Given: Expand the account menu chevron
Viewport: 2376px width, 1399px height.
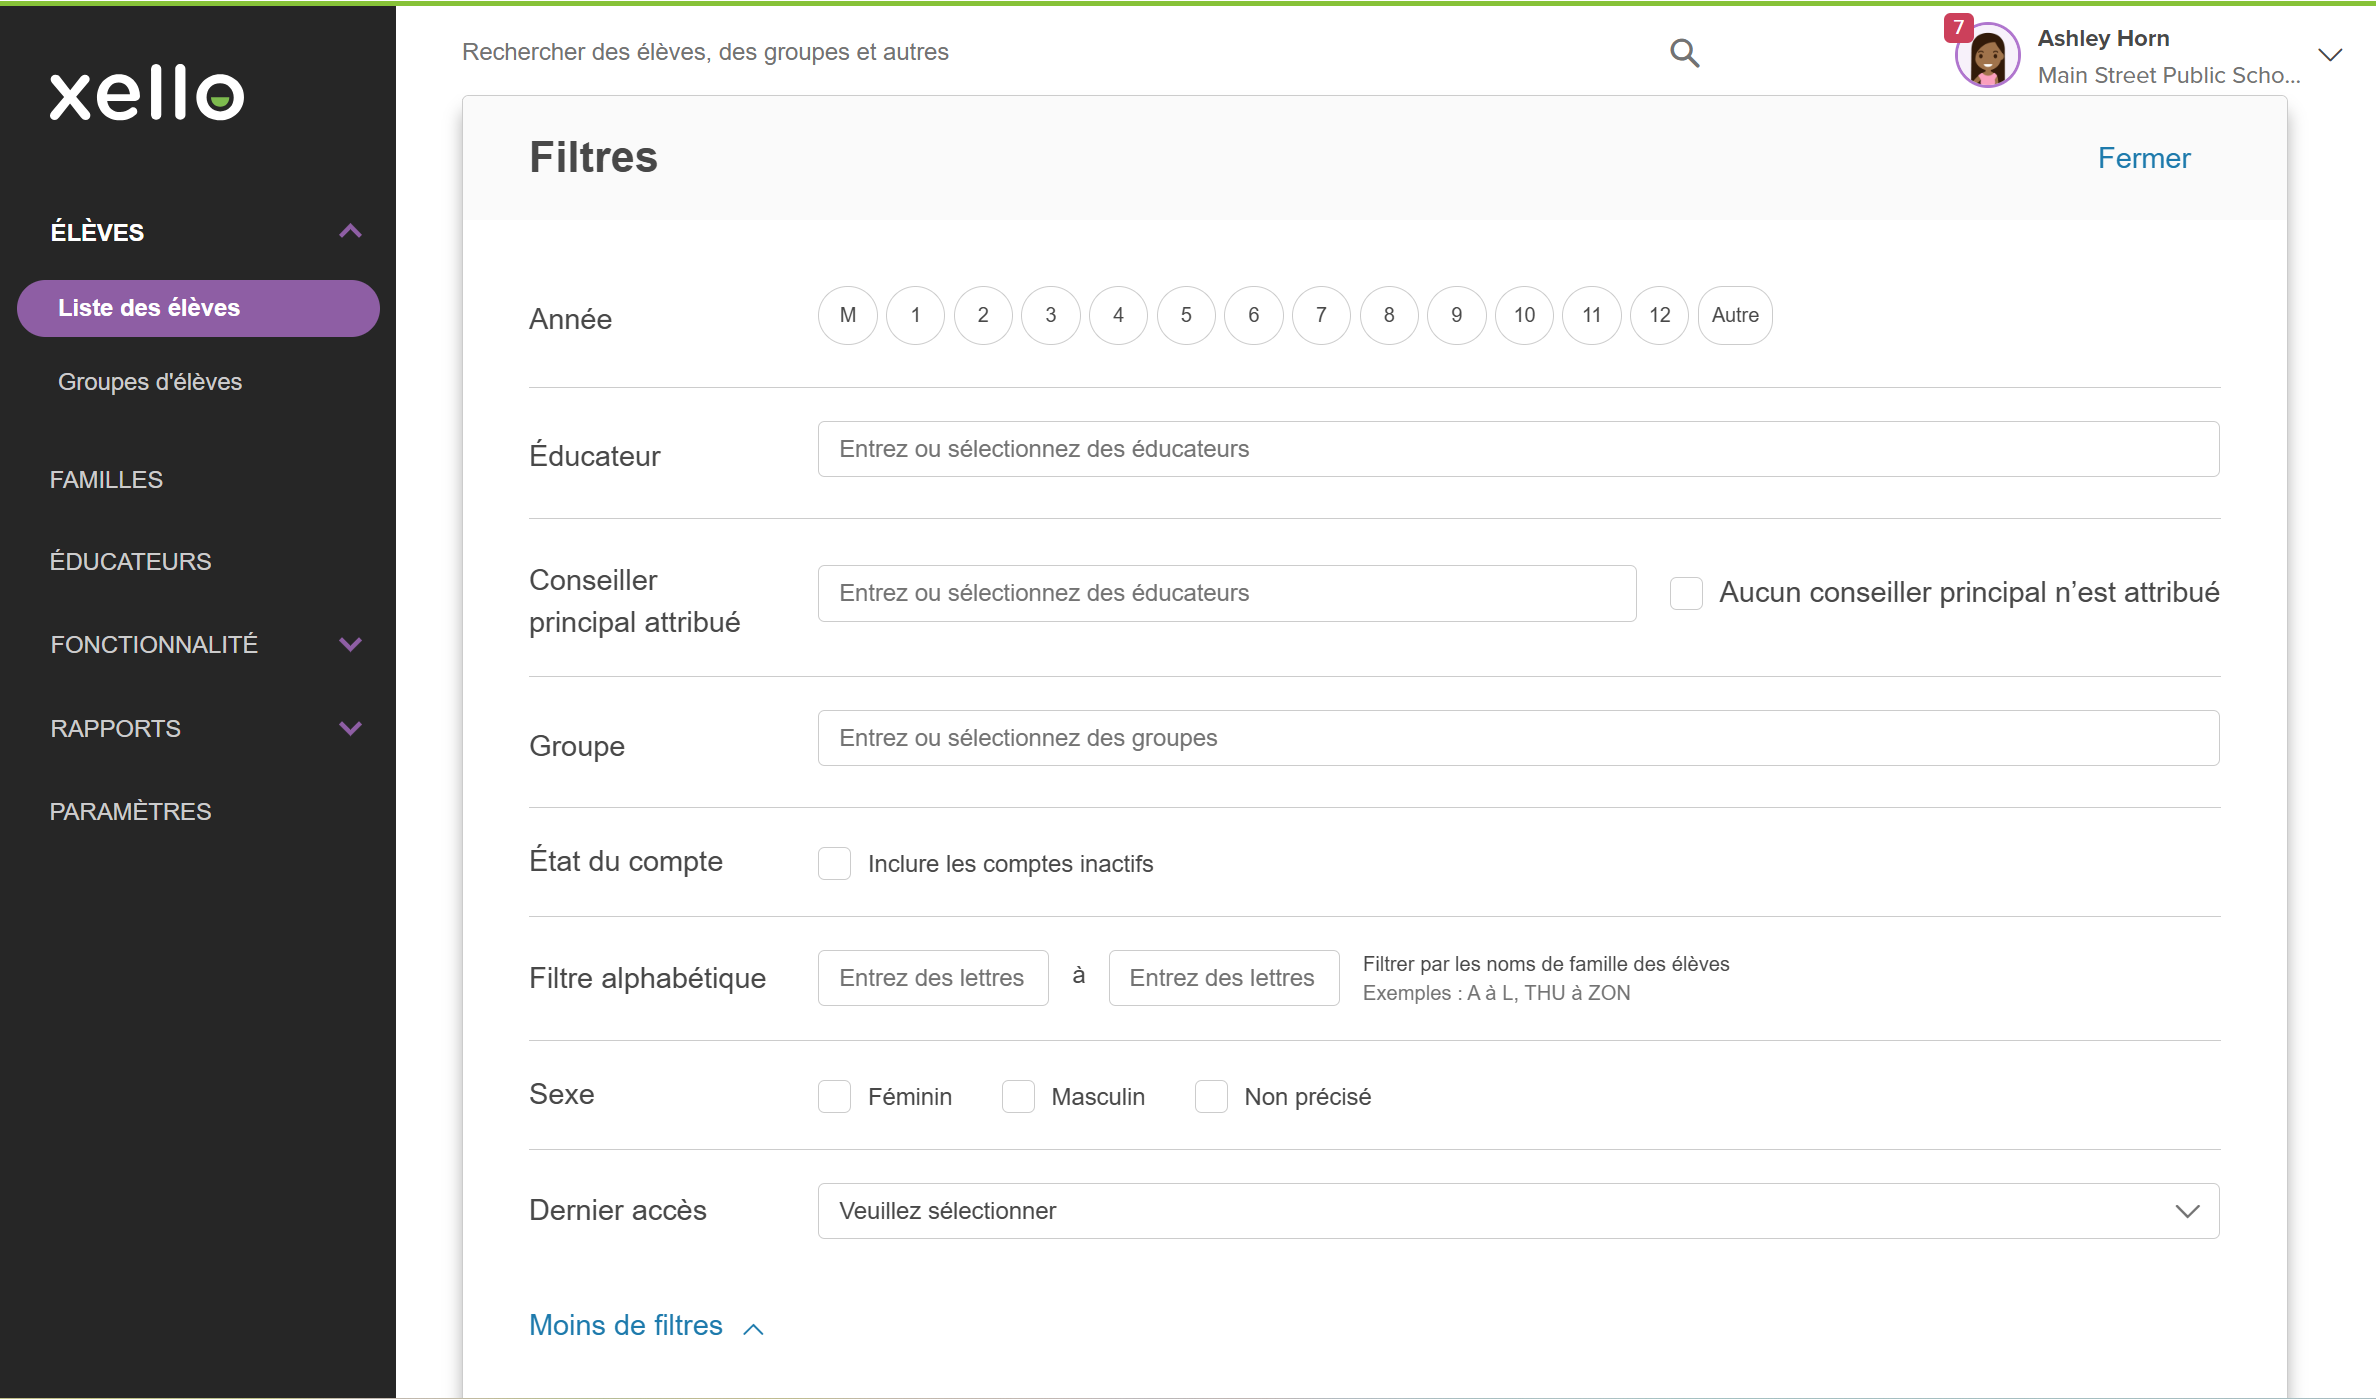Looking at the screenshot, I should pyautogui.click(x=2330, y=55).
